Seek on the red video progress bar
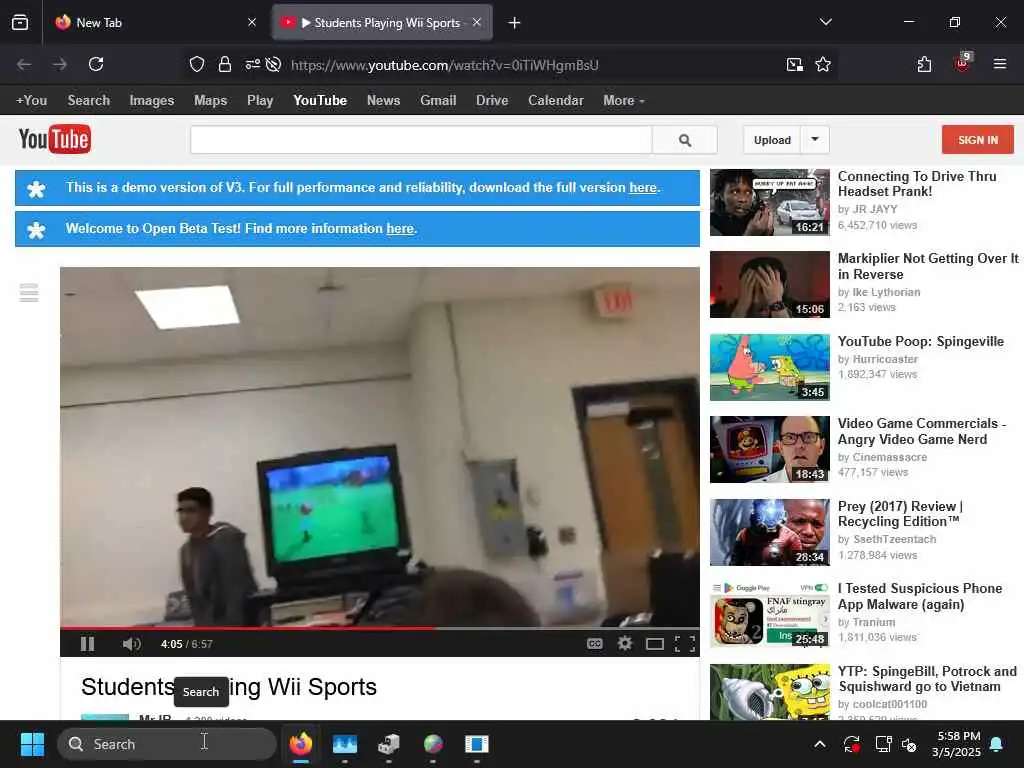Viewport: 1024px width, 768px height. (x=379, y=628)
